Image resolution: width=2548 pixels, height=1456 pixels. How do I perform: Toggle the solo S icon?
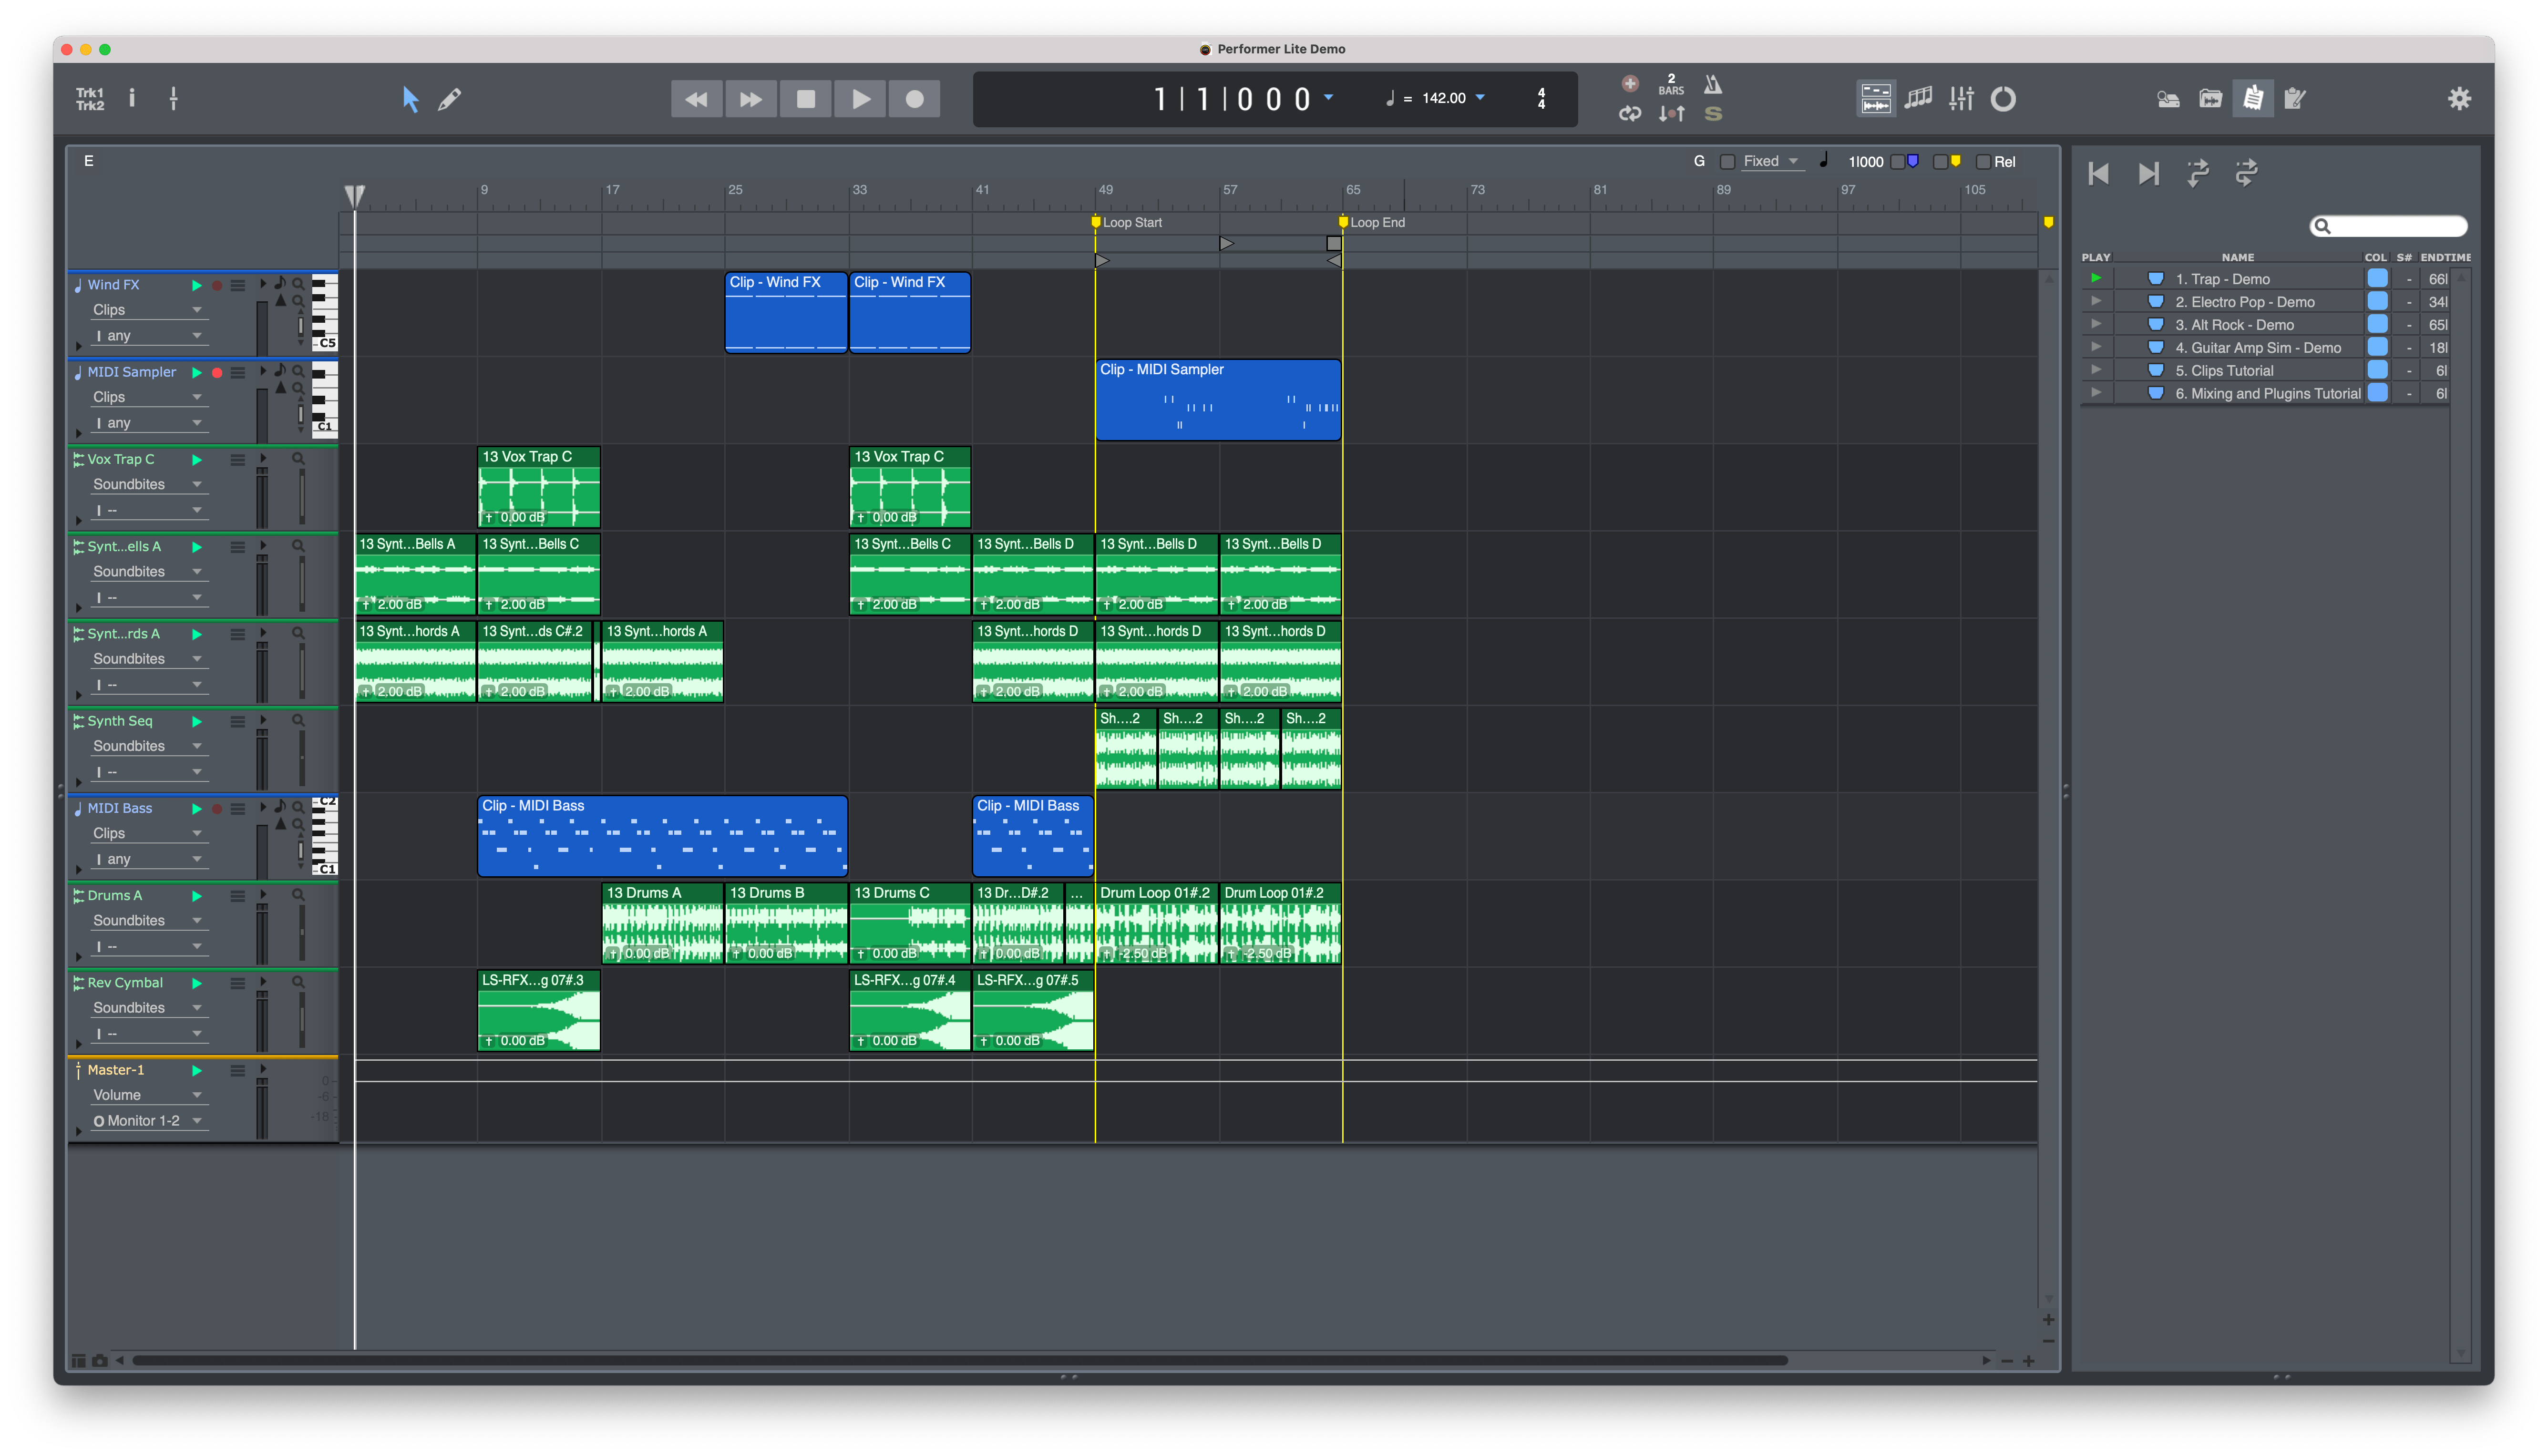(x=1713, y=114)
